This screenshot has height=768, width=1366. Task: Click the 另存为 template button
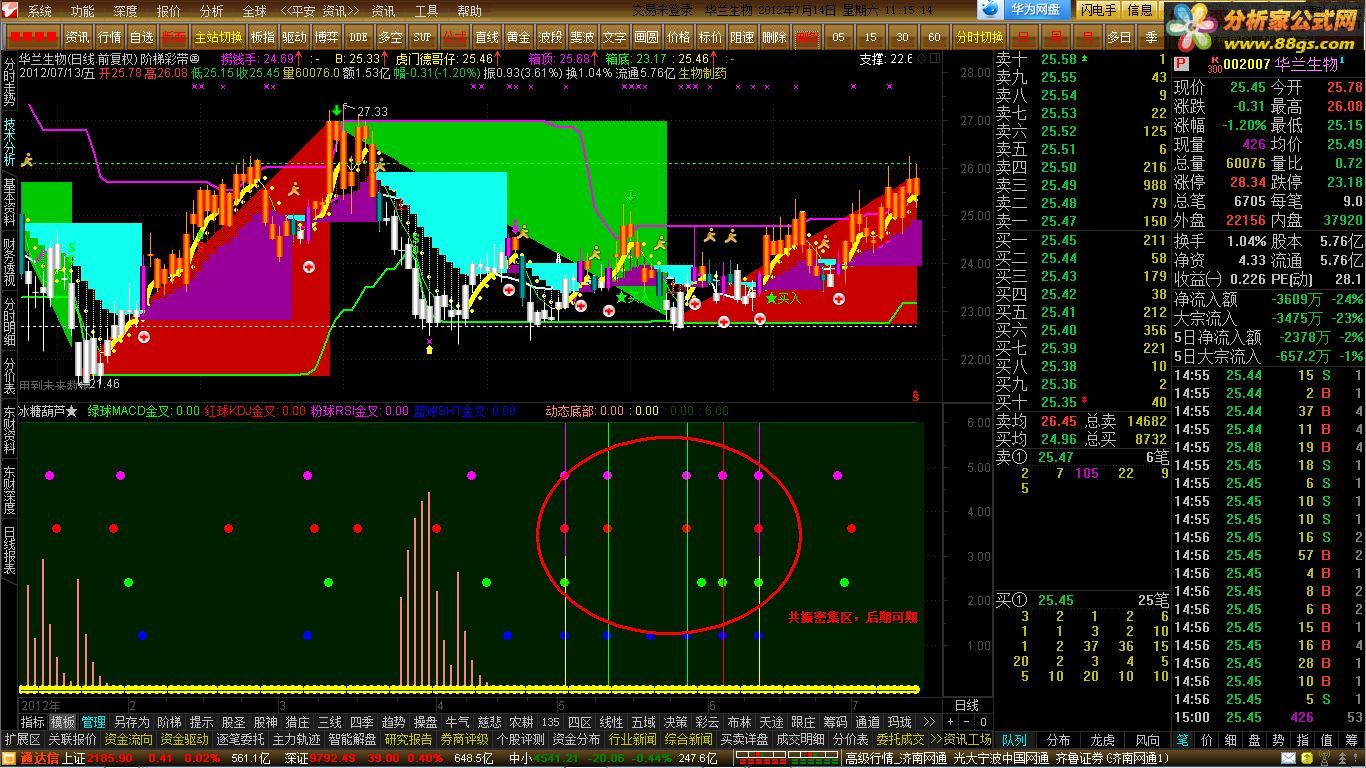pos(131,722)
